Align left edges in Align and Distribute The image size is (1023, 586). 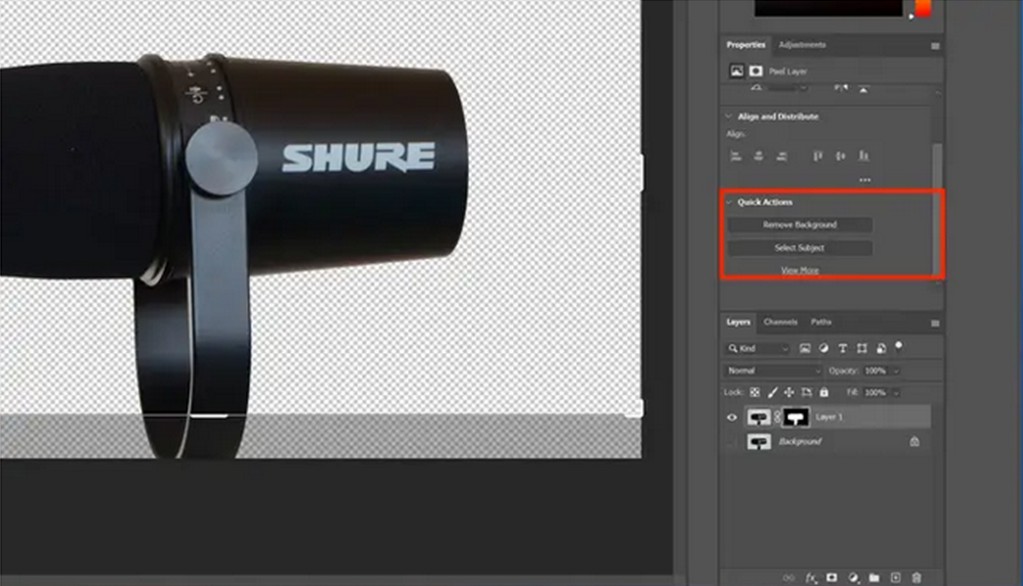736,156
